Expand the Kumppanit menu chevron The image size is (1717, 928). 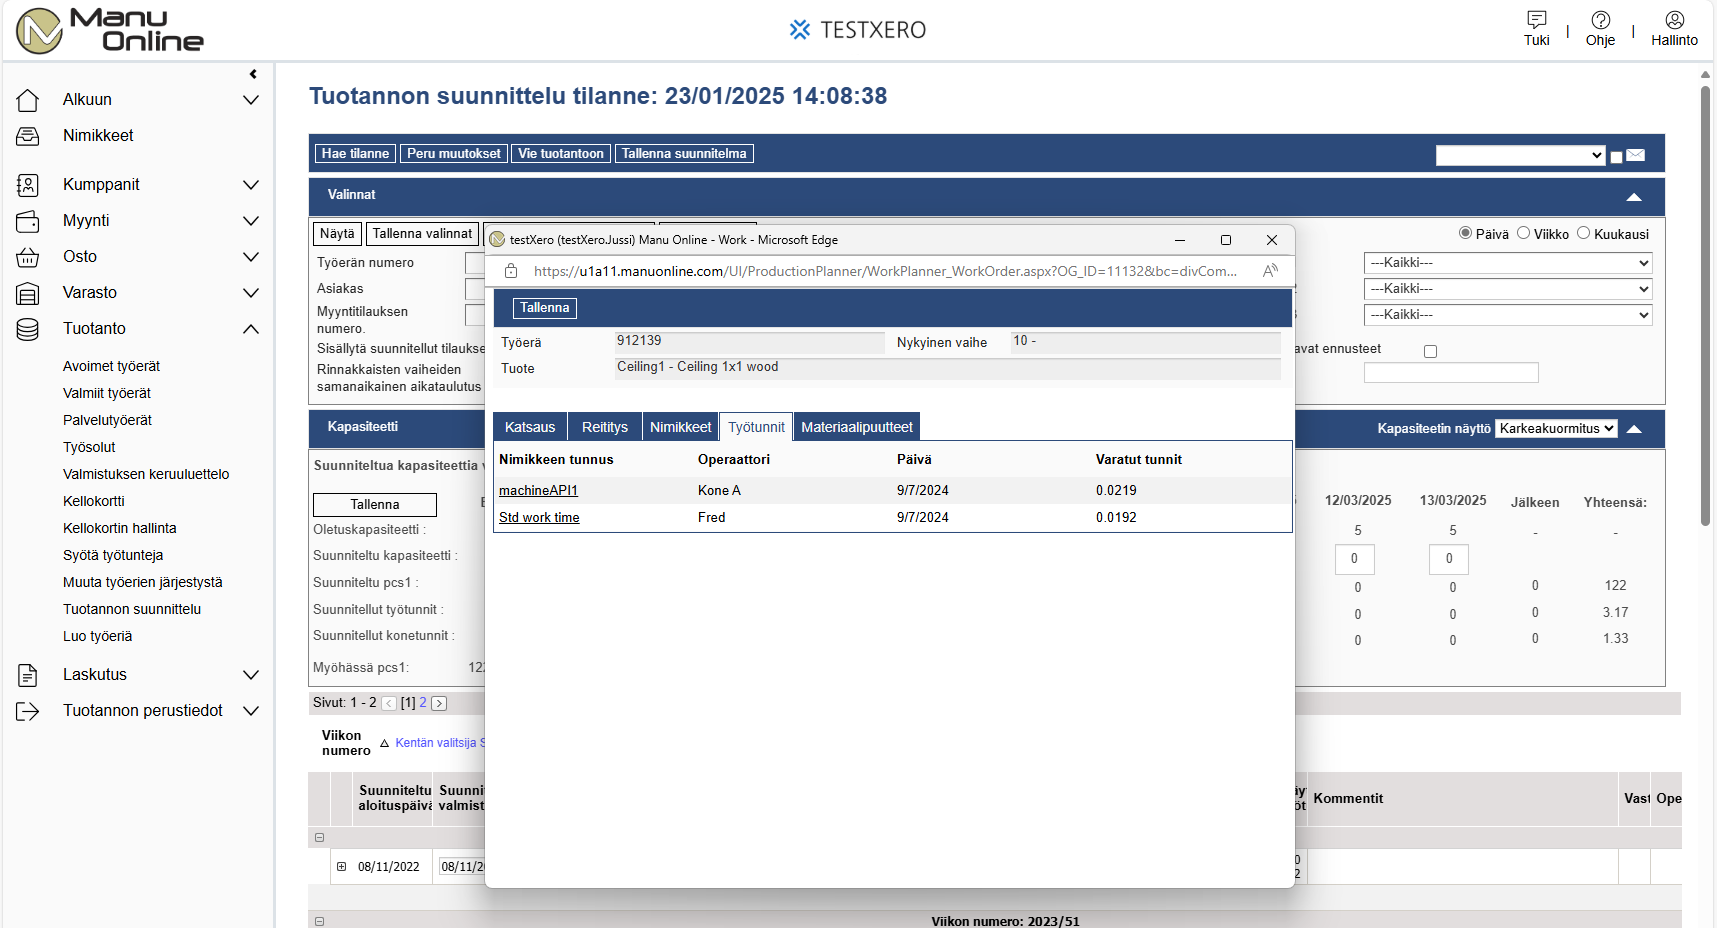coord(251,185)
